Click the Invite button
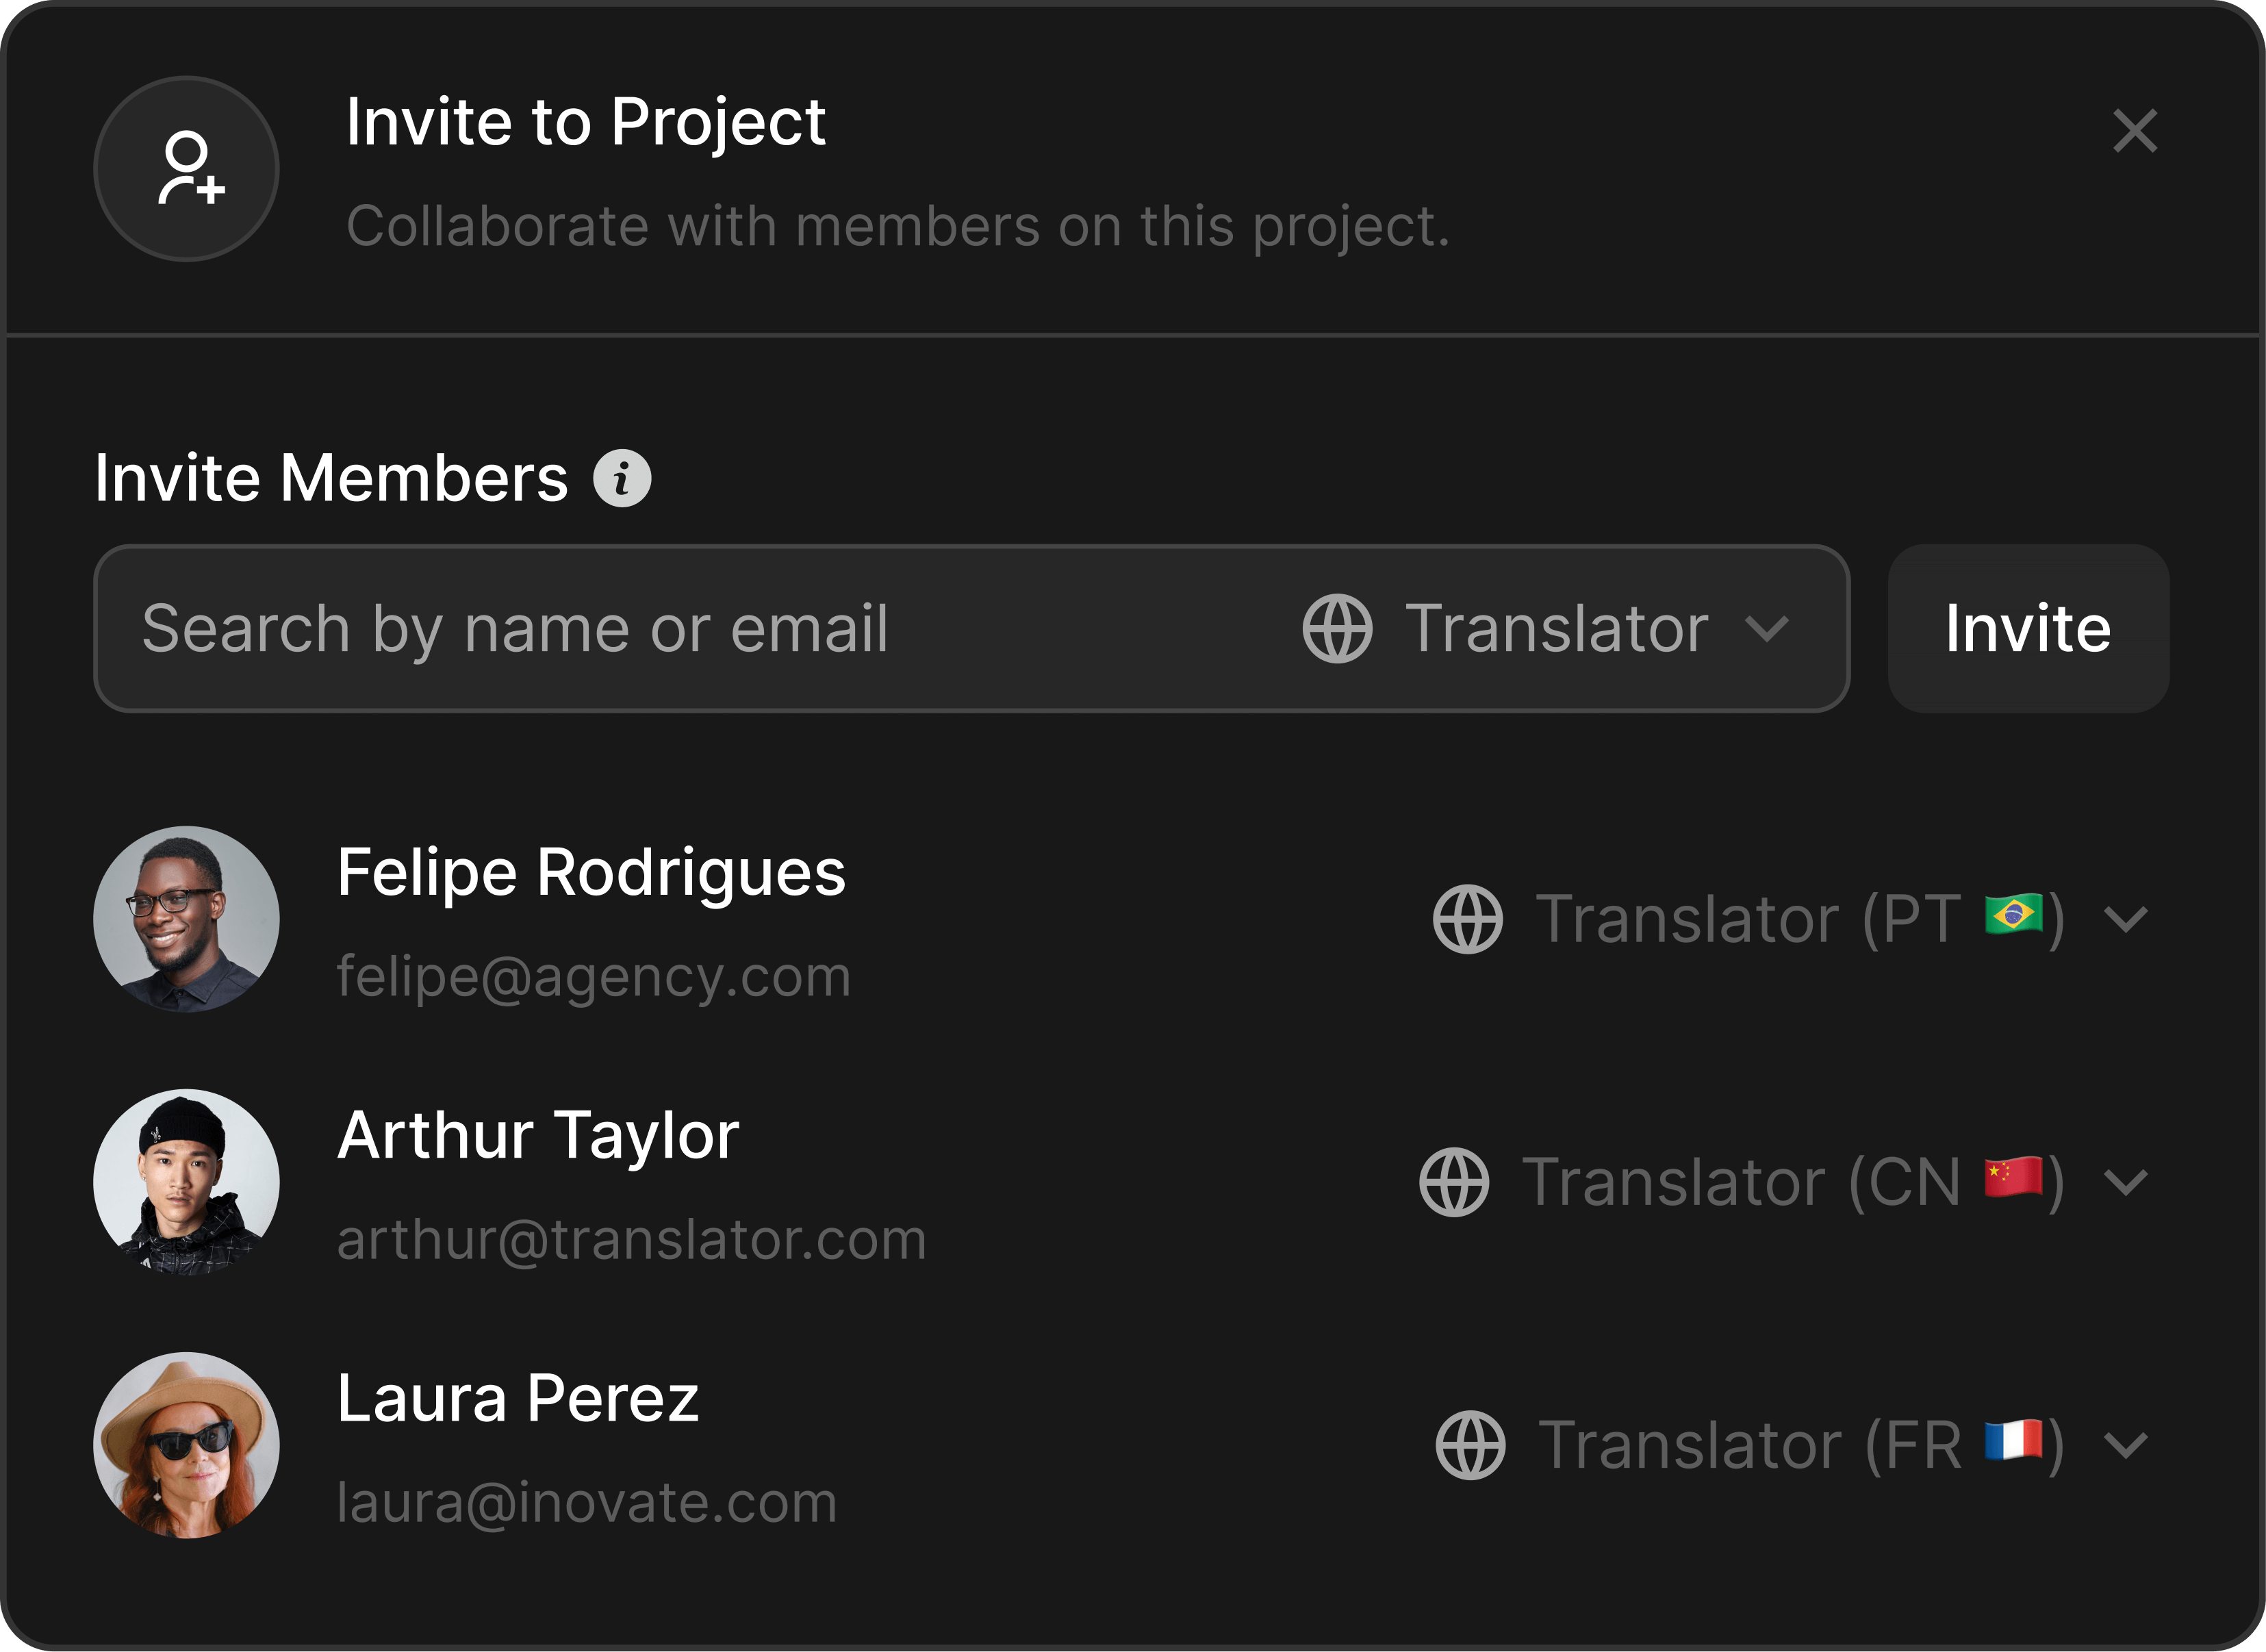The width and height of the screenshot is (2266, 1652). pyautogui.click(x=2028, y=629)
